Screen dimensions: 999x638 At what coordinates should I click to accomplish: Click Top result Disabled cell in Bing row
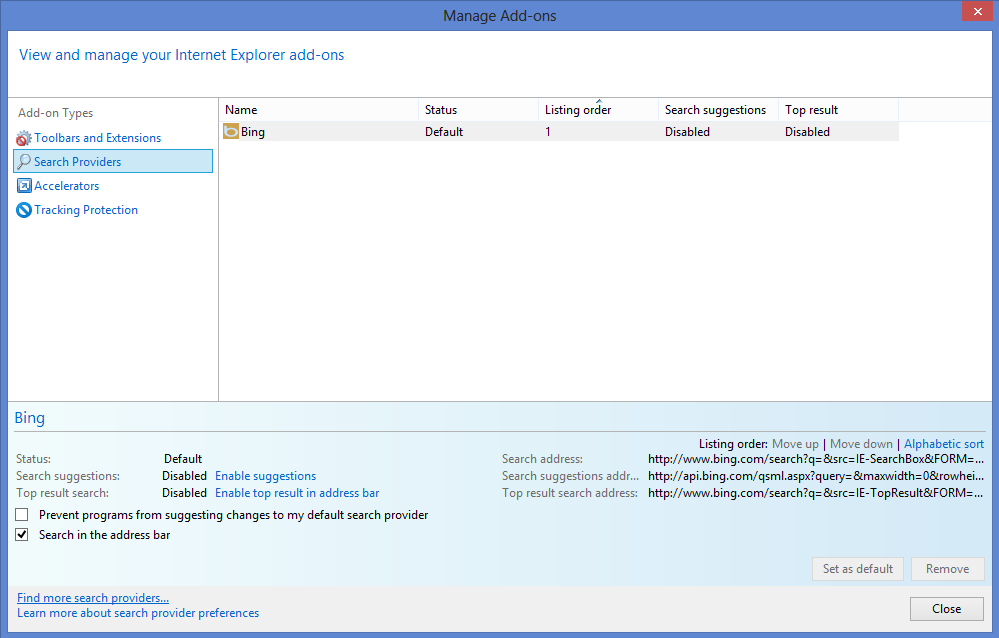click(x=807, y=132)
